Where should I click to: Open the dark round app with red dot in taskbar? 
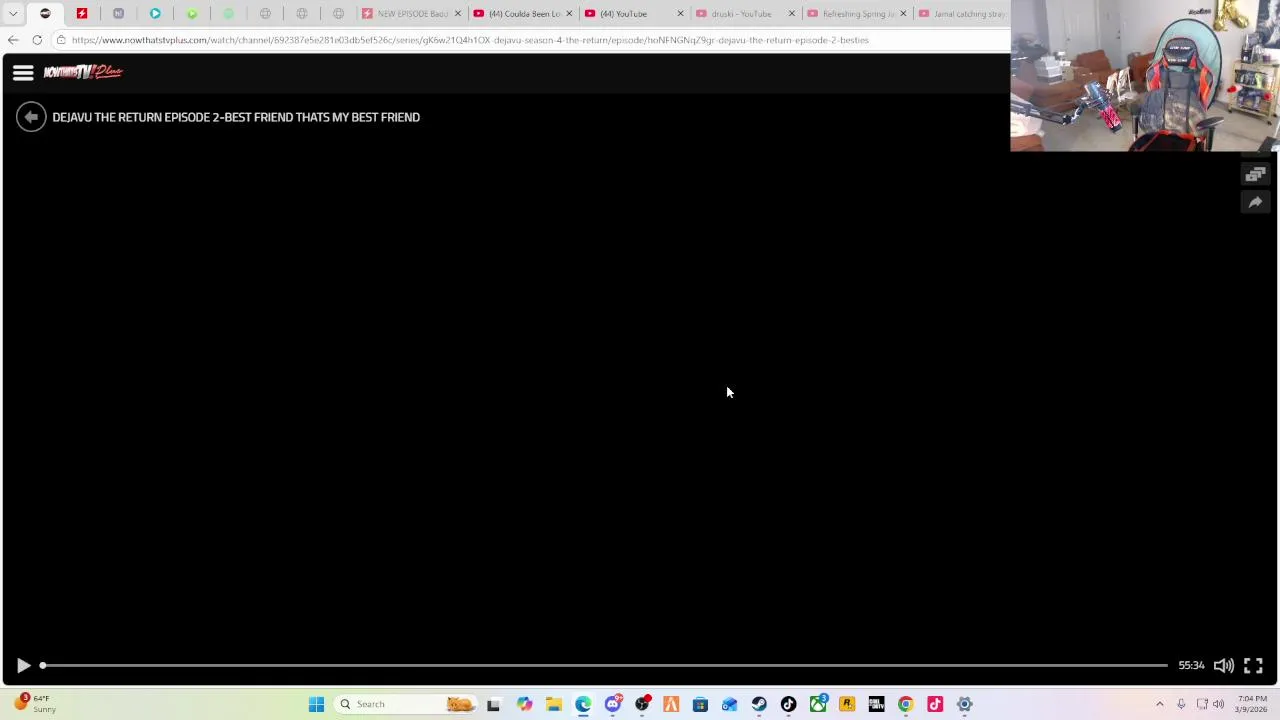pyautogui.click(x=642, y=704)
